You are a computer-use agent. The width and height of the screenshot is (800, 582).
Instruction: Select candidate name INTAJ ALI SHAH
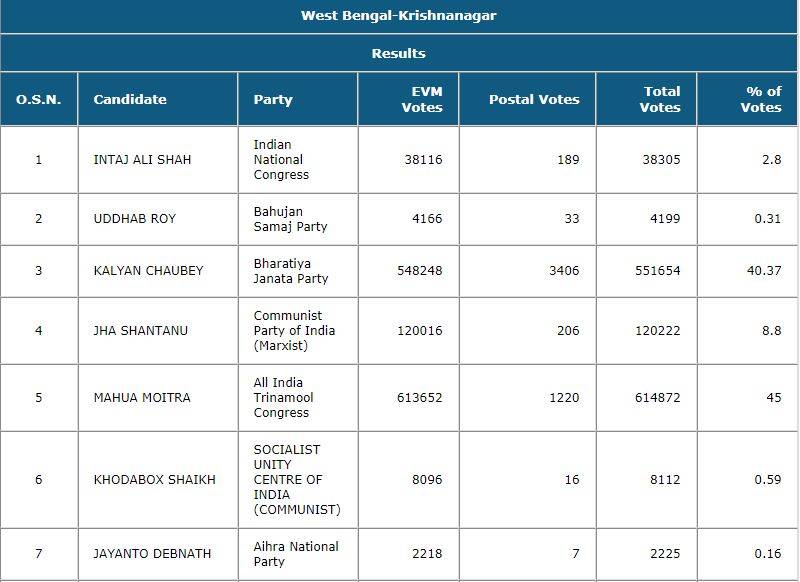coord(142,160)
